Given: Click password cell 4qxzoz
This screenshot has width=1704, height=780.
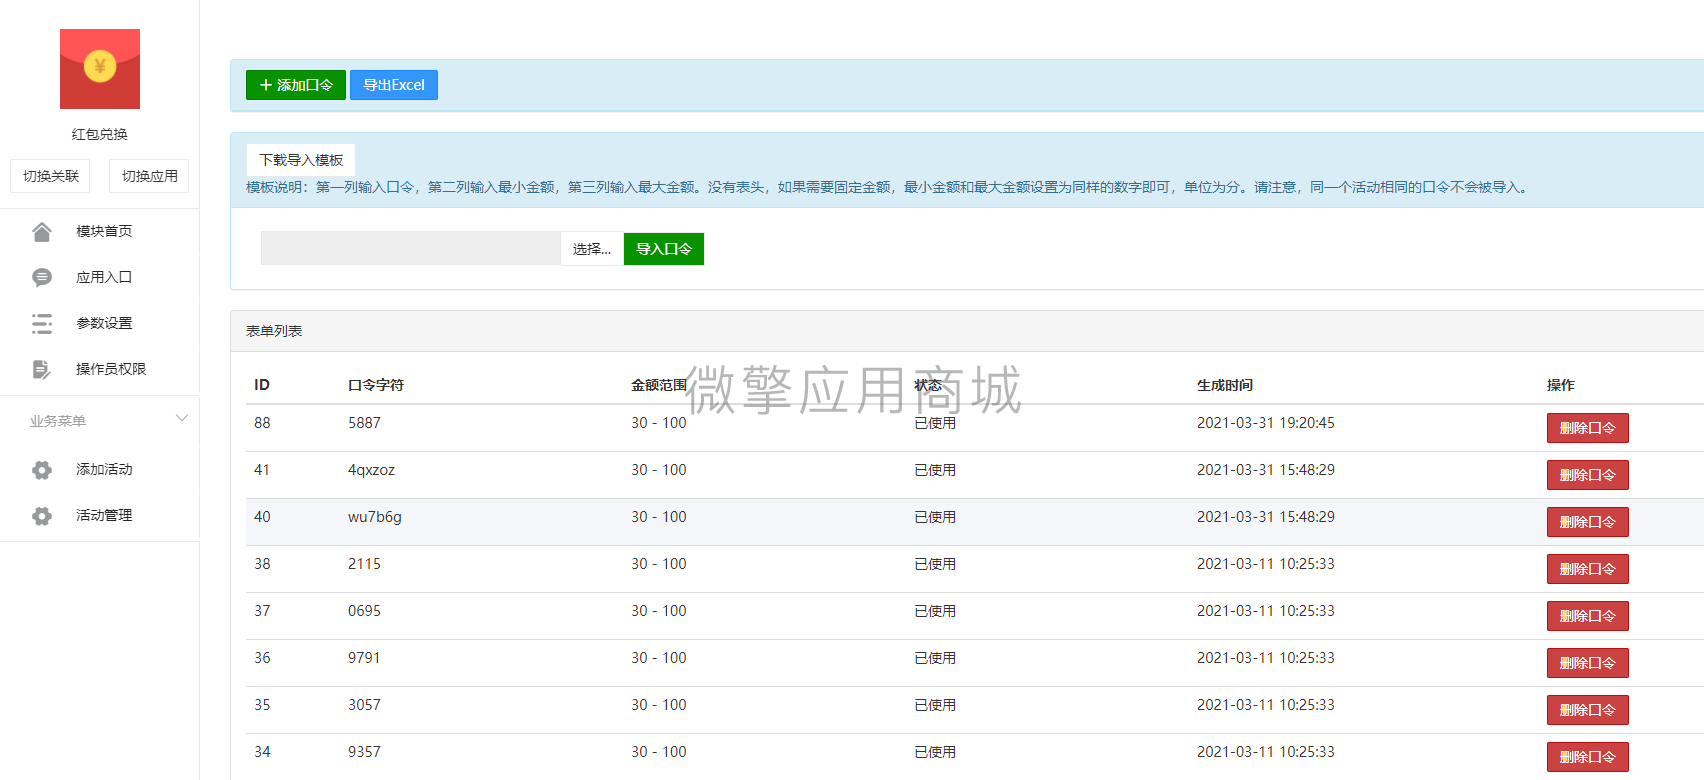Looking at the screenshot, I should [371, 470].
